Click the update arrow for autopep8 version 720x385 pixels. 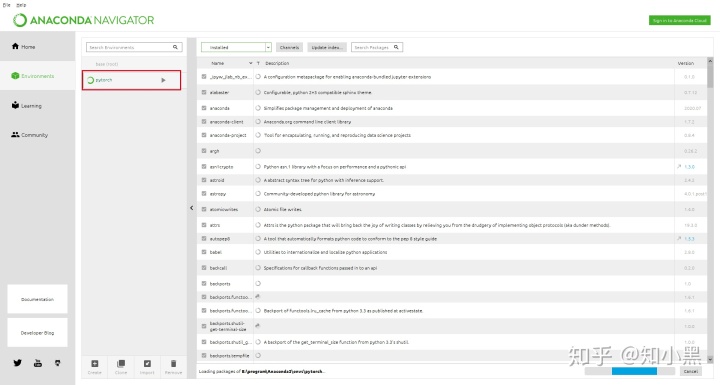pos(679,238)
